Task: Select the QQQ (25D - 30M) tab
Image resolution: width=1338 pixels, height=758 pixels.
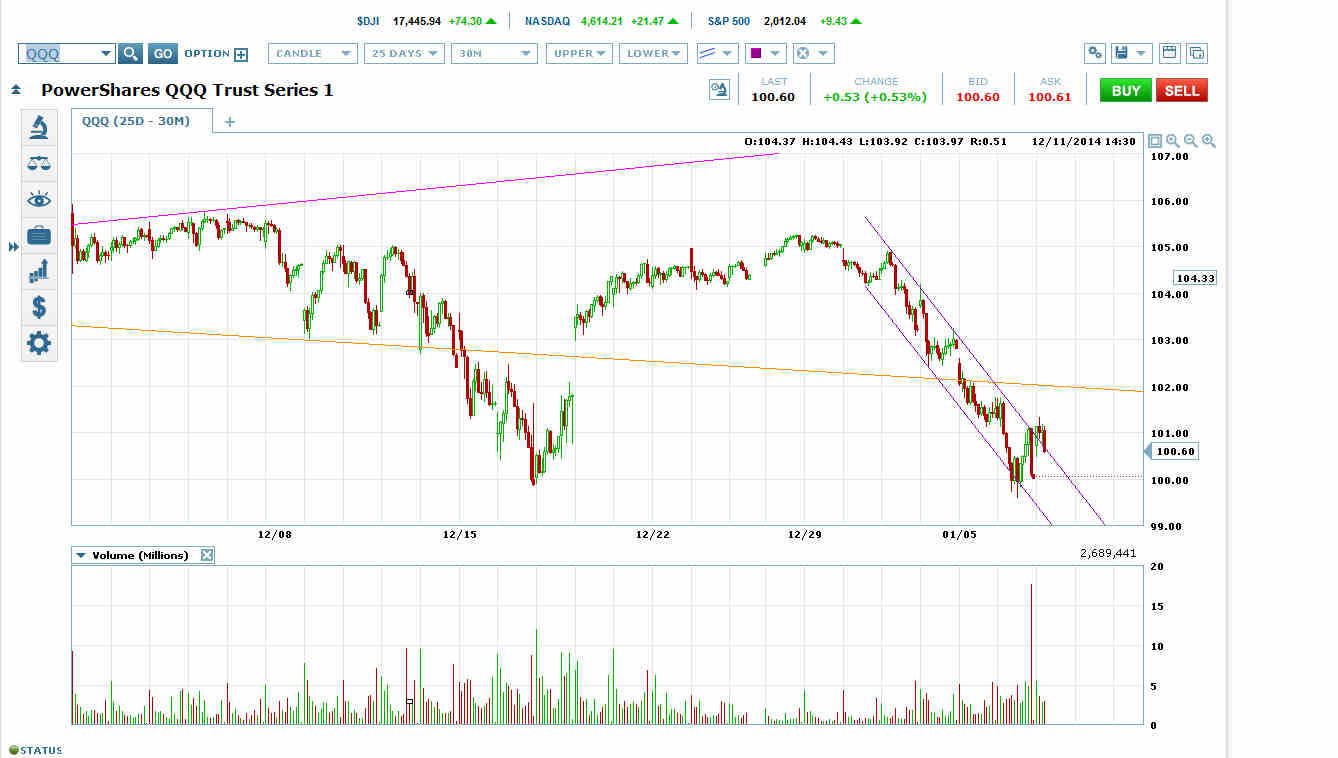Action: coord(142,121)
